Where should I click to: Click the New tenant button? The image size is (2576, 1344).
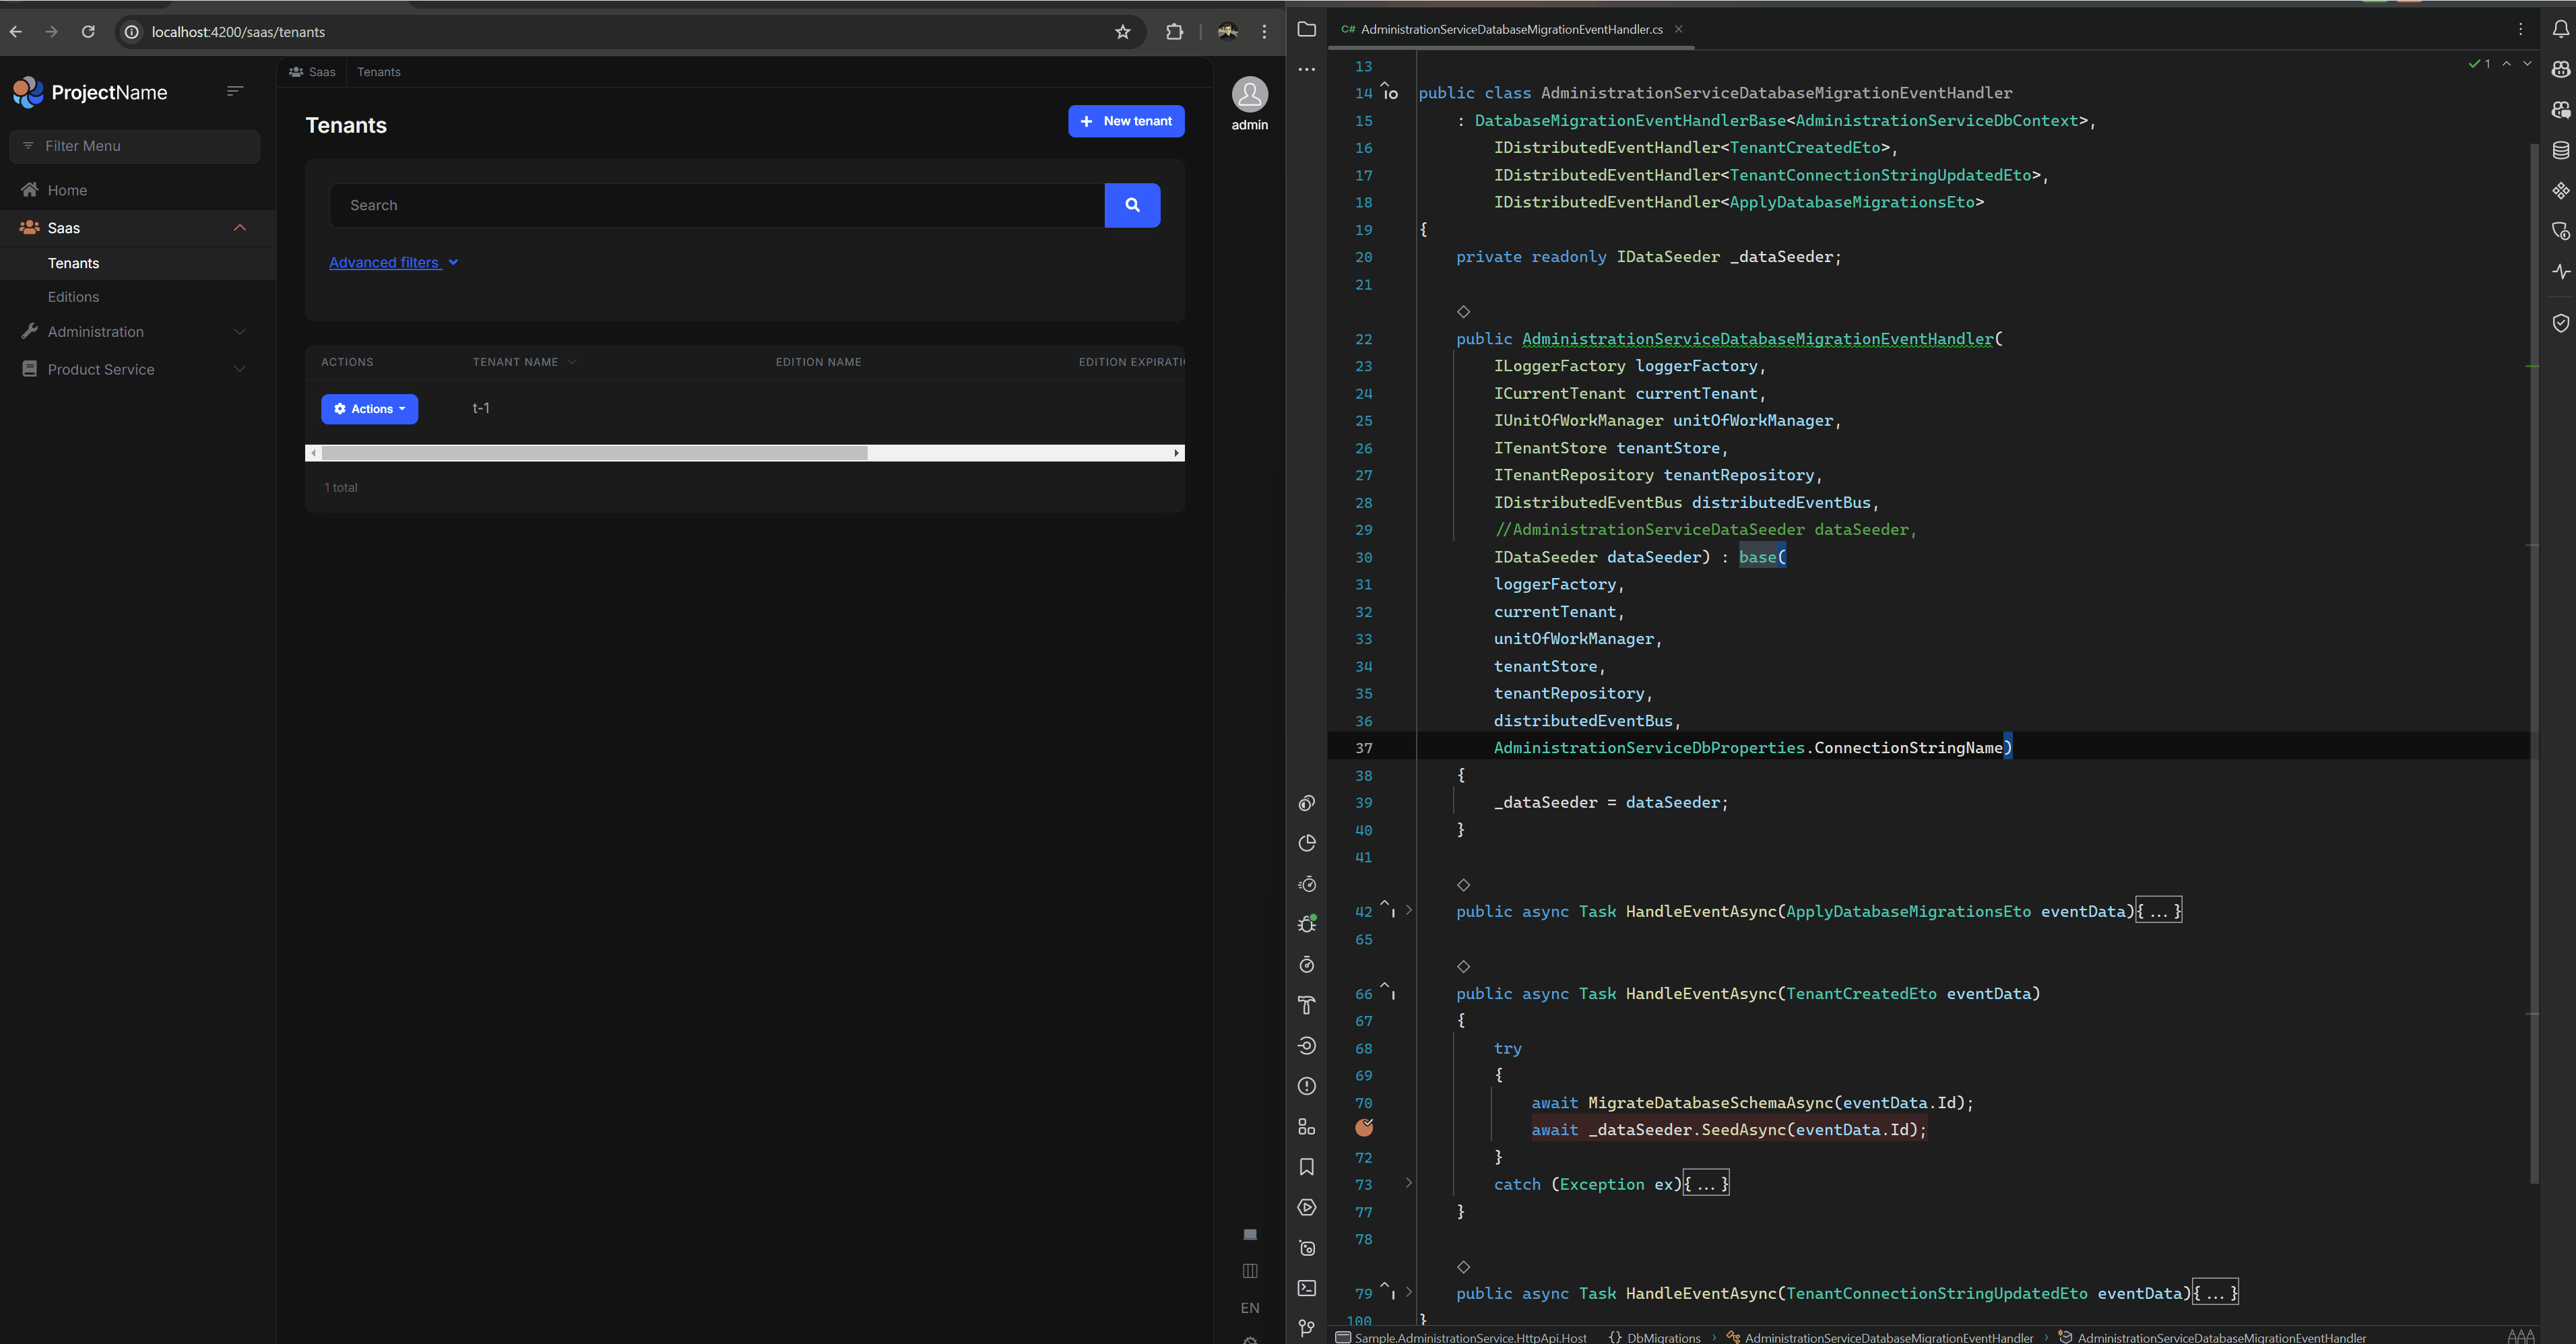(x=1126, y=121)
